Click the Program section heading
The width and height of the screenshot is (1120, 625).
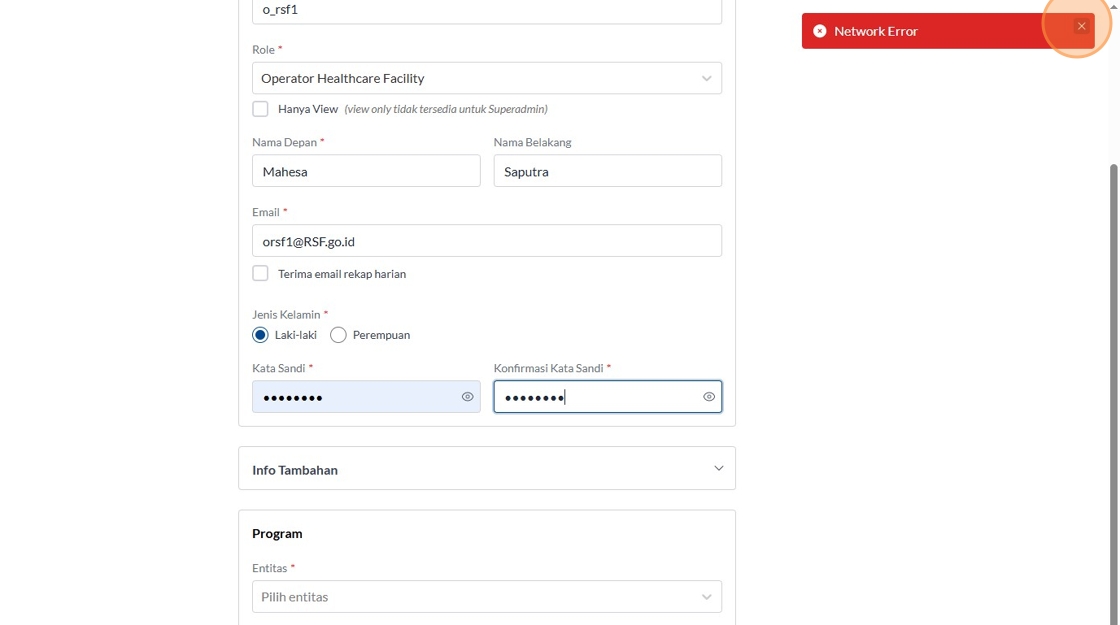point(277,534)
